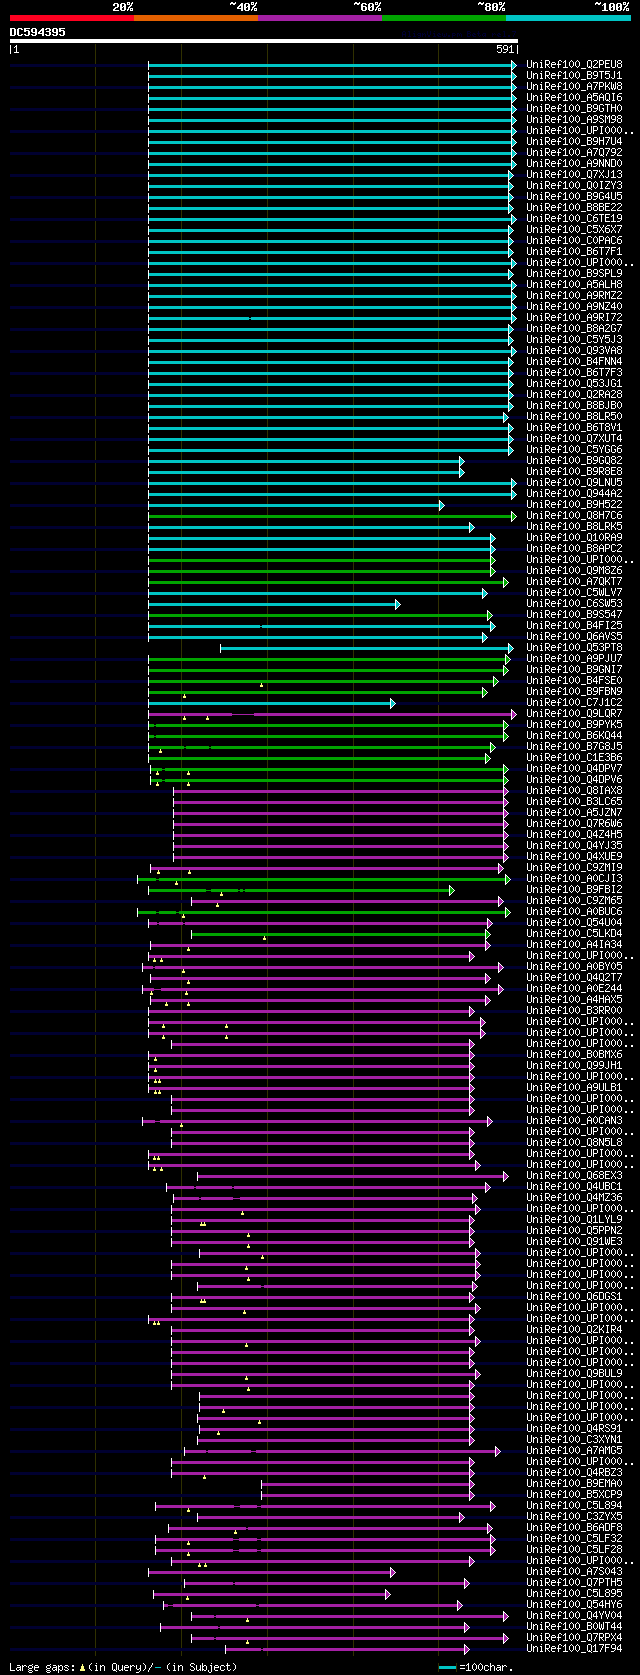Select the UniRef100_A7S043 label
This screenshot has width=640, height=1675.
(574, 1571)
